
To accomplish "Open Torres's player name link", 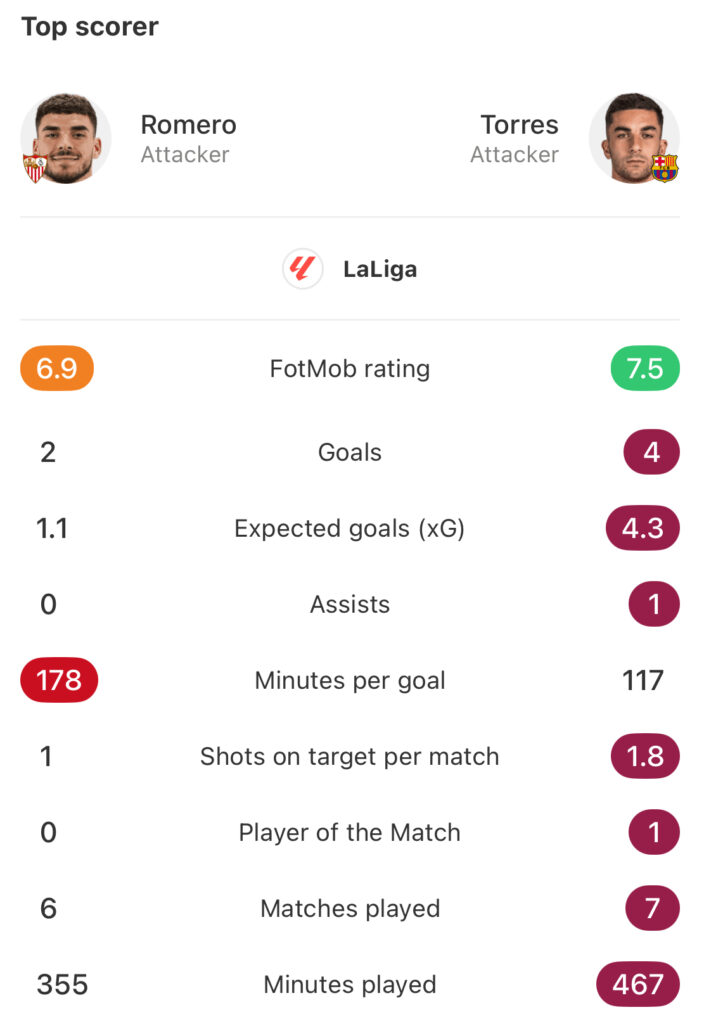I will pyautogui.click(x=519, y=125).
